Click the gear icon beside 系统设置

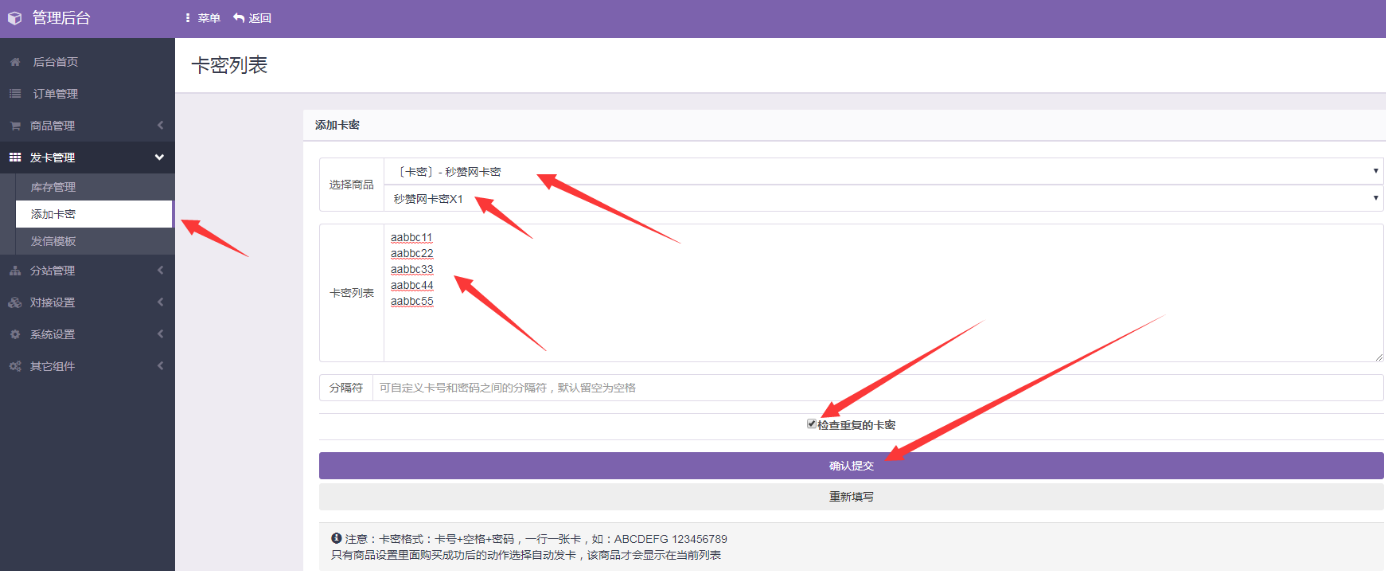(15, 335)
